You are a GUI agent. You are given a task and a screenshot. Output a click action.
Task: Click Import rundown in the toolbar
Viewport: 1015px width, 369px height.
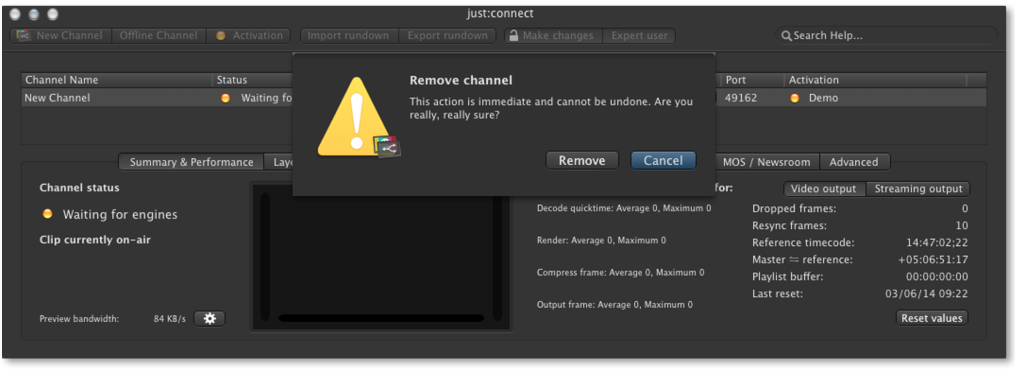click(x=348, y=36)
